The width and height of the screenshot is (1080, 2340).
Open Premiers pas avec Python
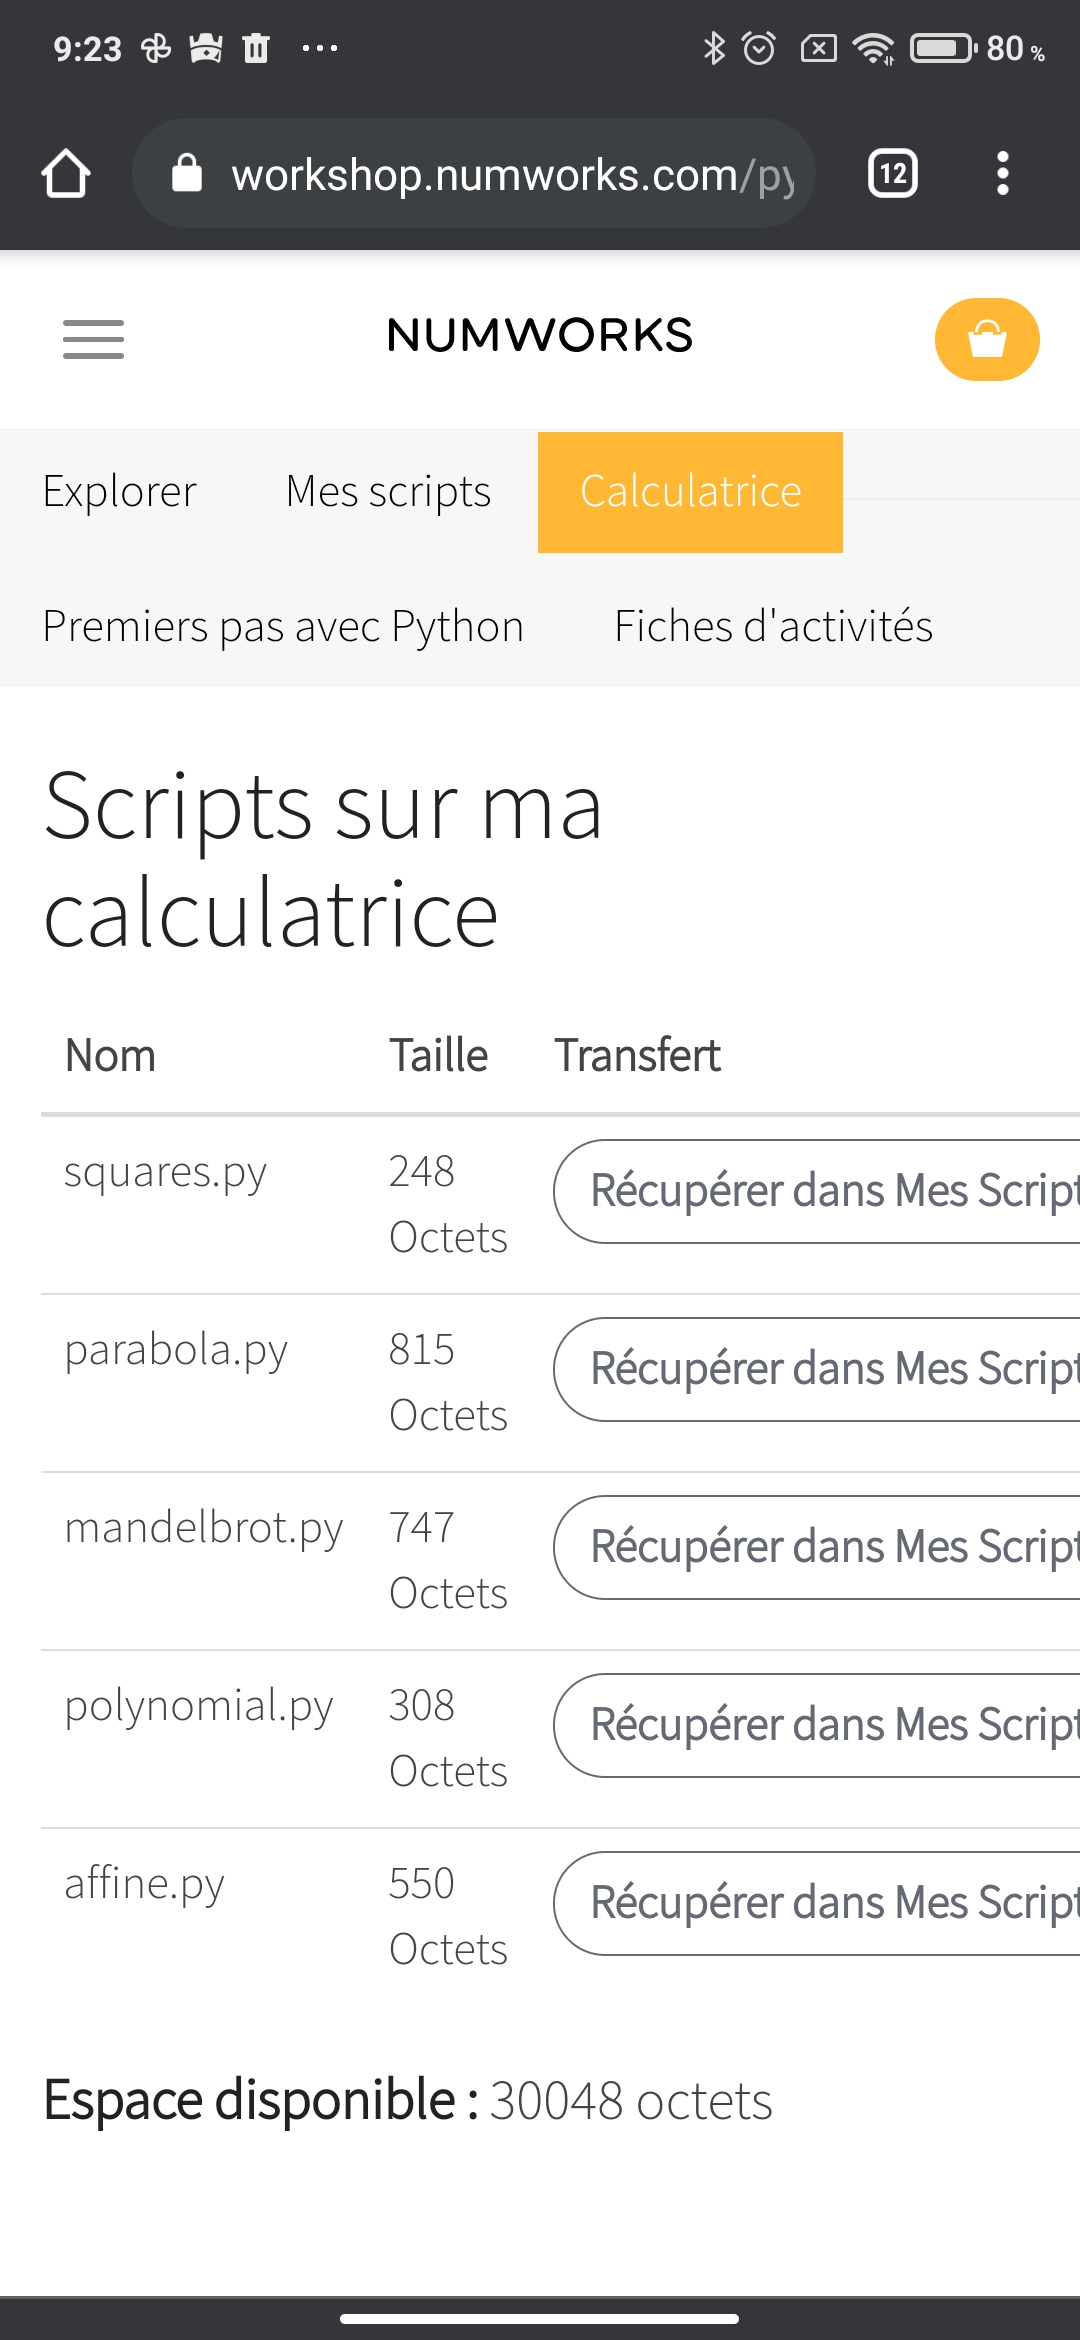click(x=283, y=626)
